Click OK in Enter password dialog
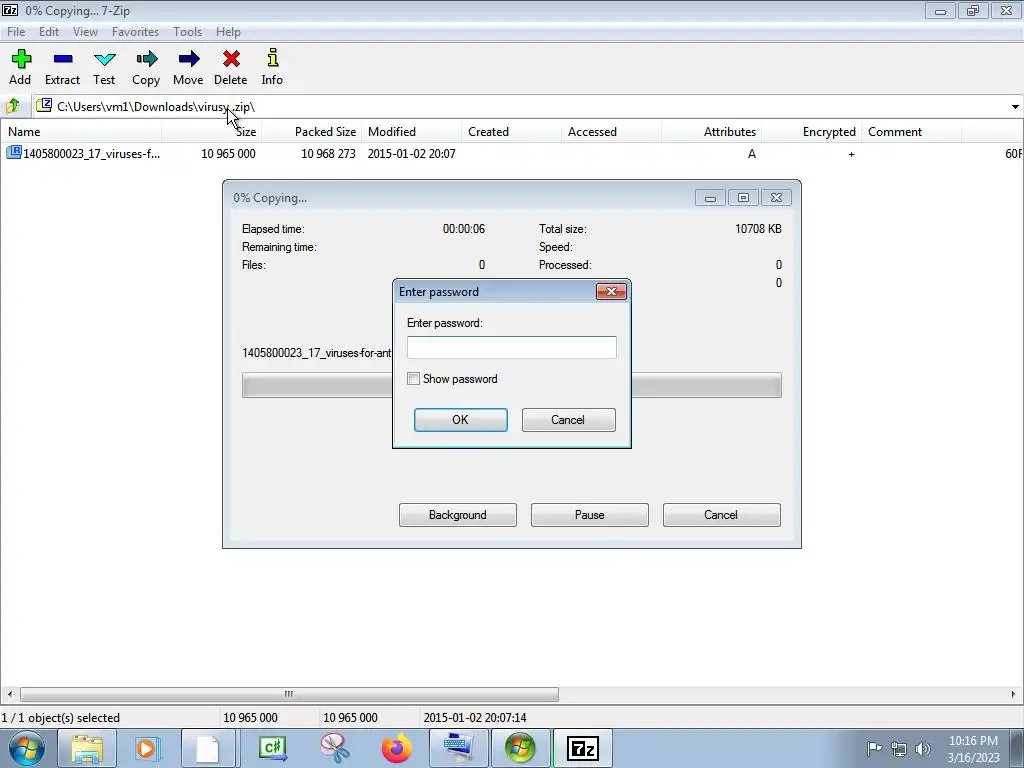This screenshot has height=768, width=1024. (460, 420)
